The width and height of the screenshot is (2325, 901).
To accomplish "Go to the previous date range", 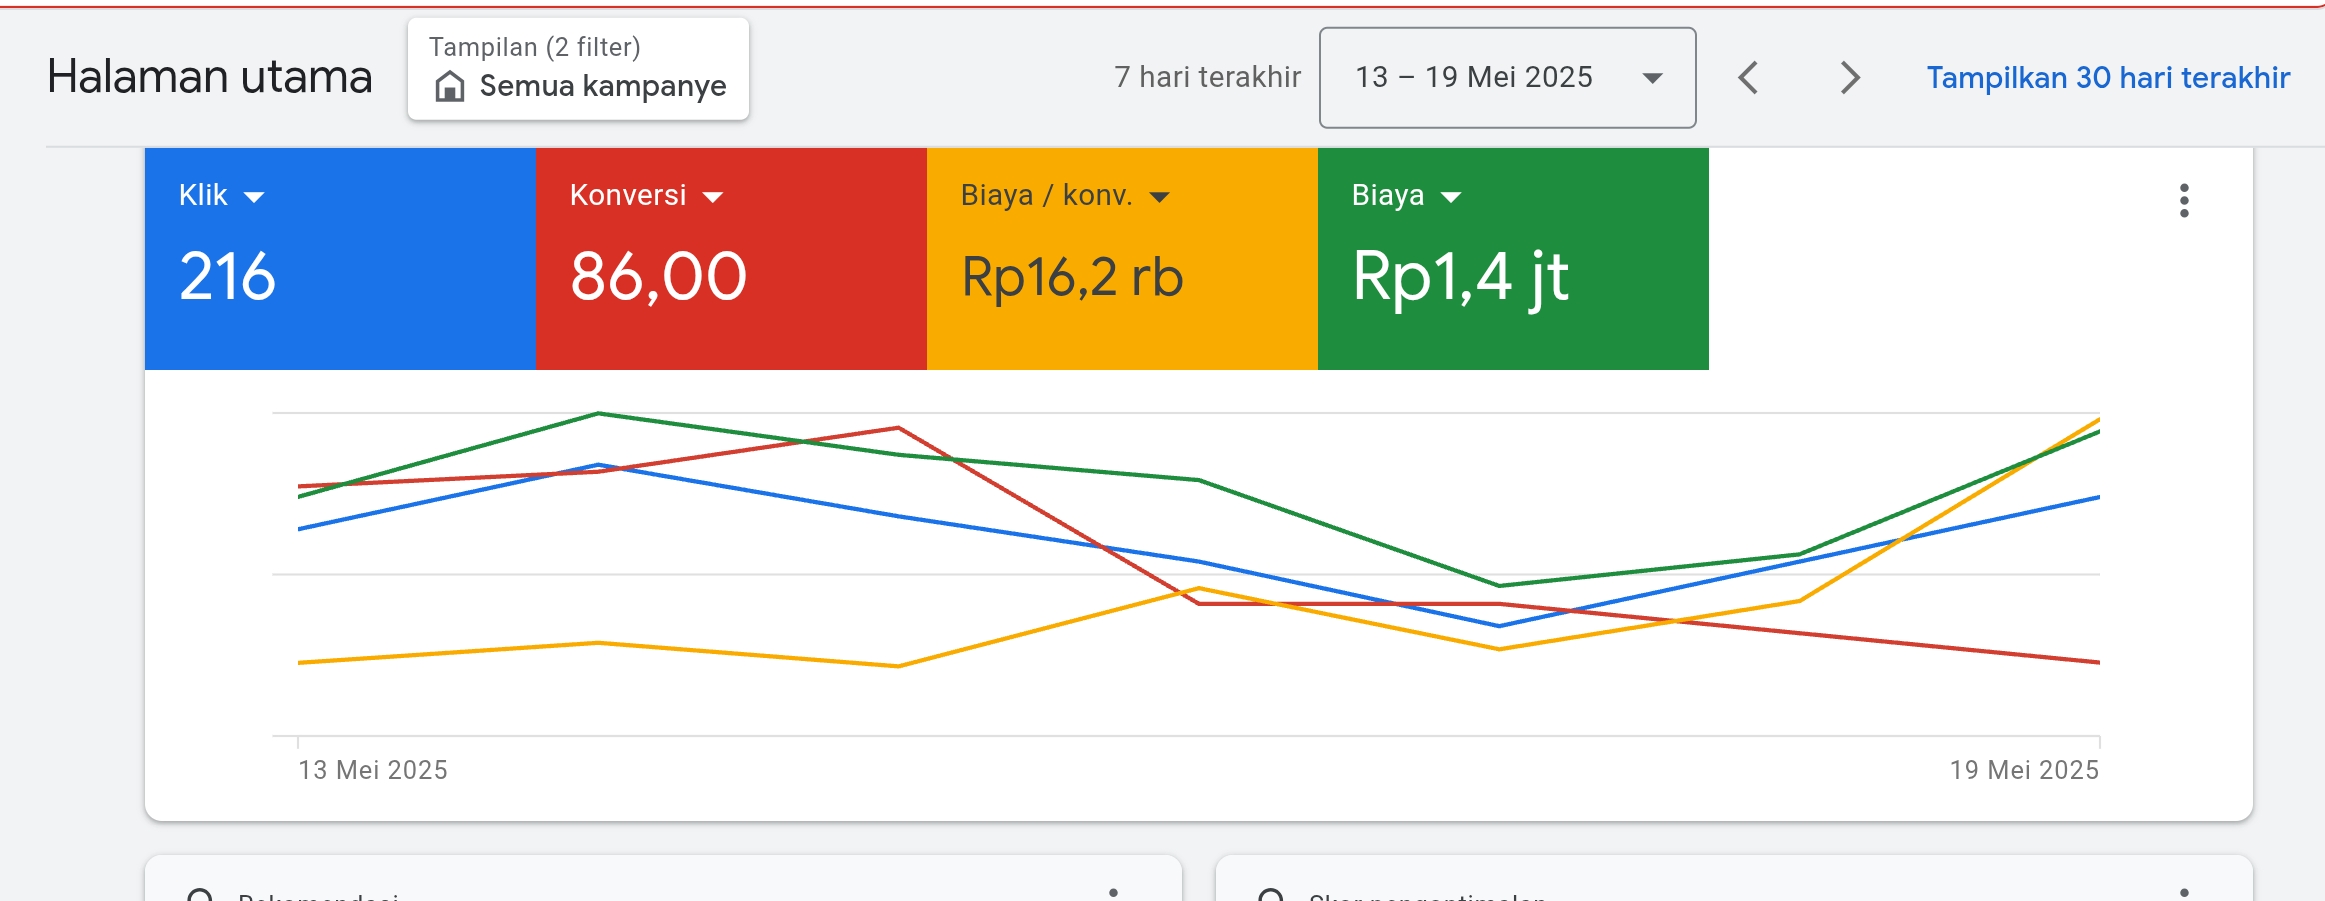I will point(1748,77).
